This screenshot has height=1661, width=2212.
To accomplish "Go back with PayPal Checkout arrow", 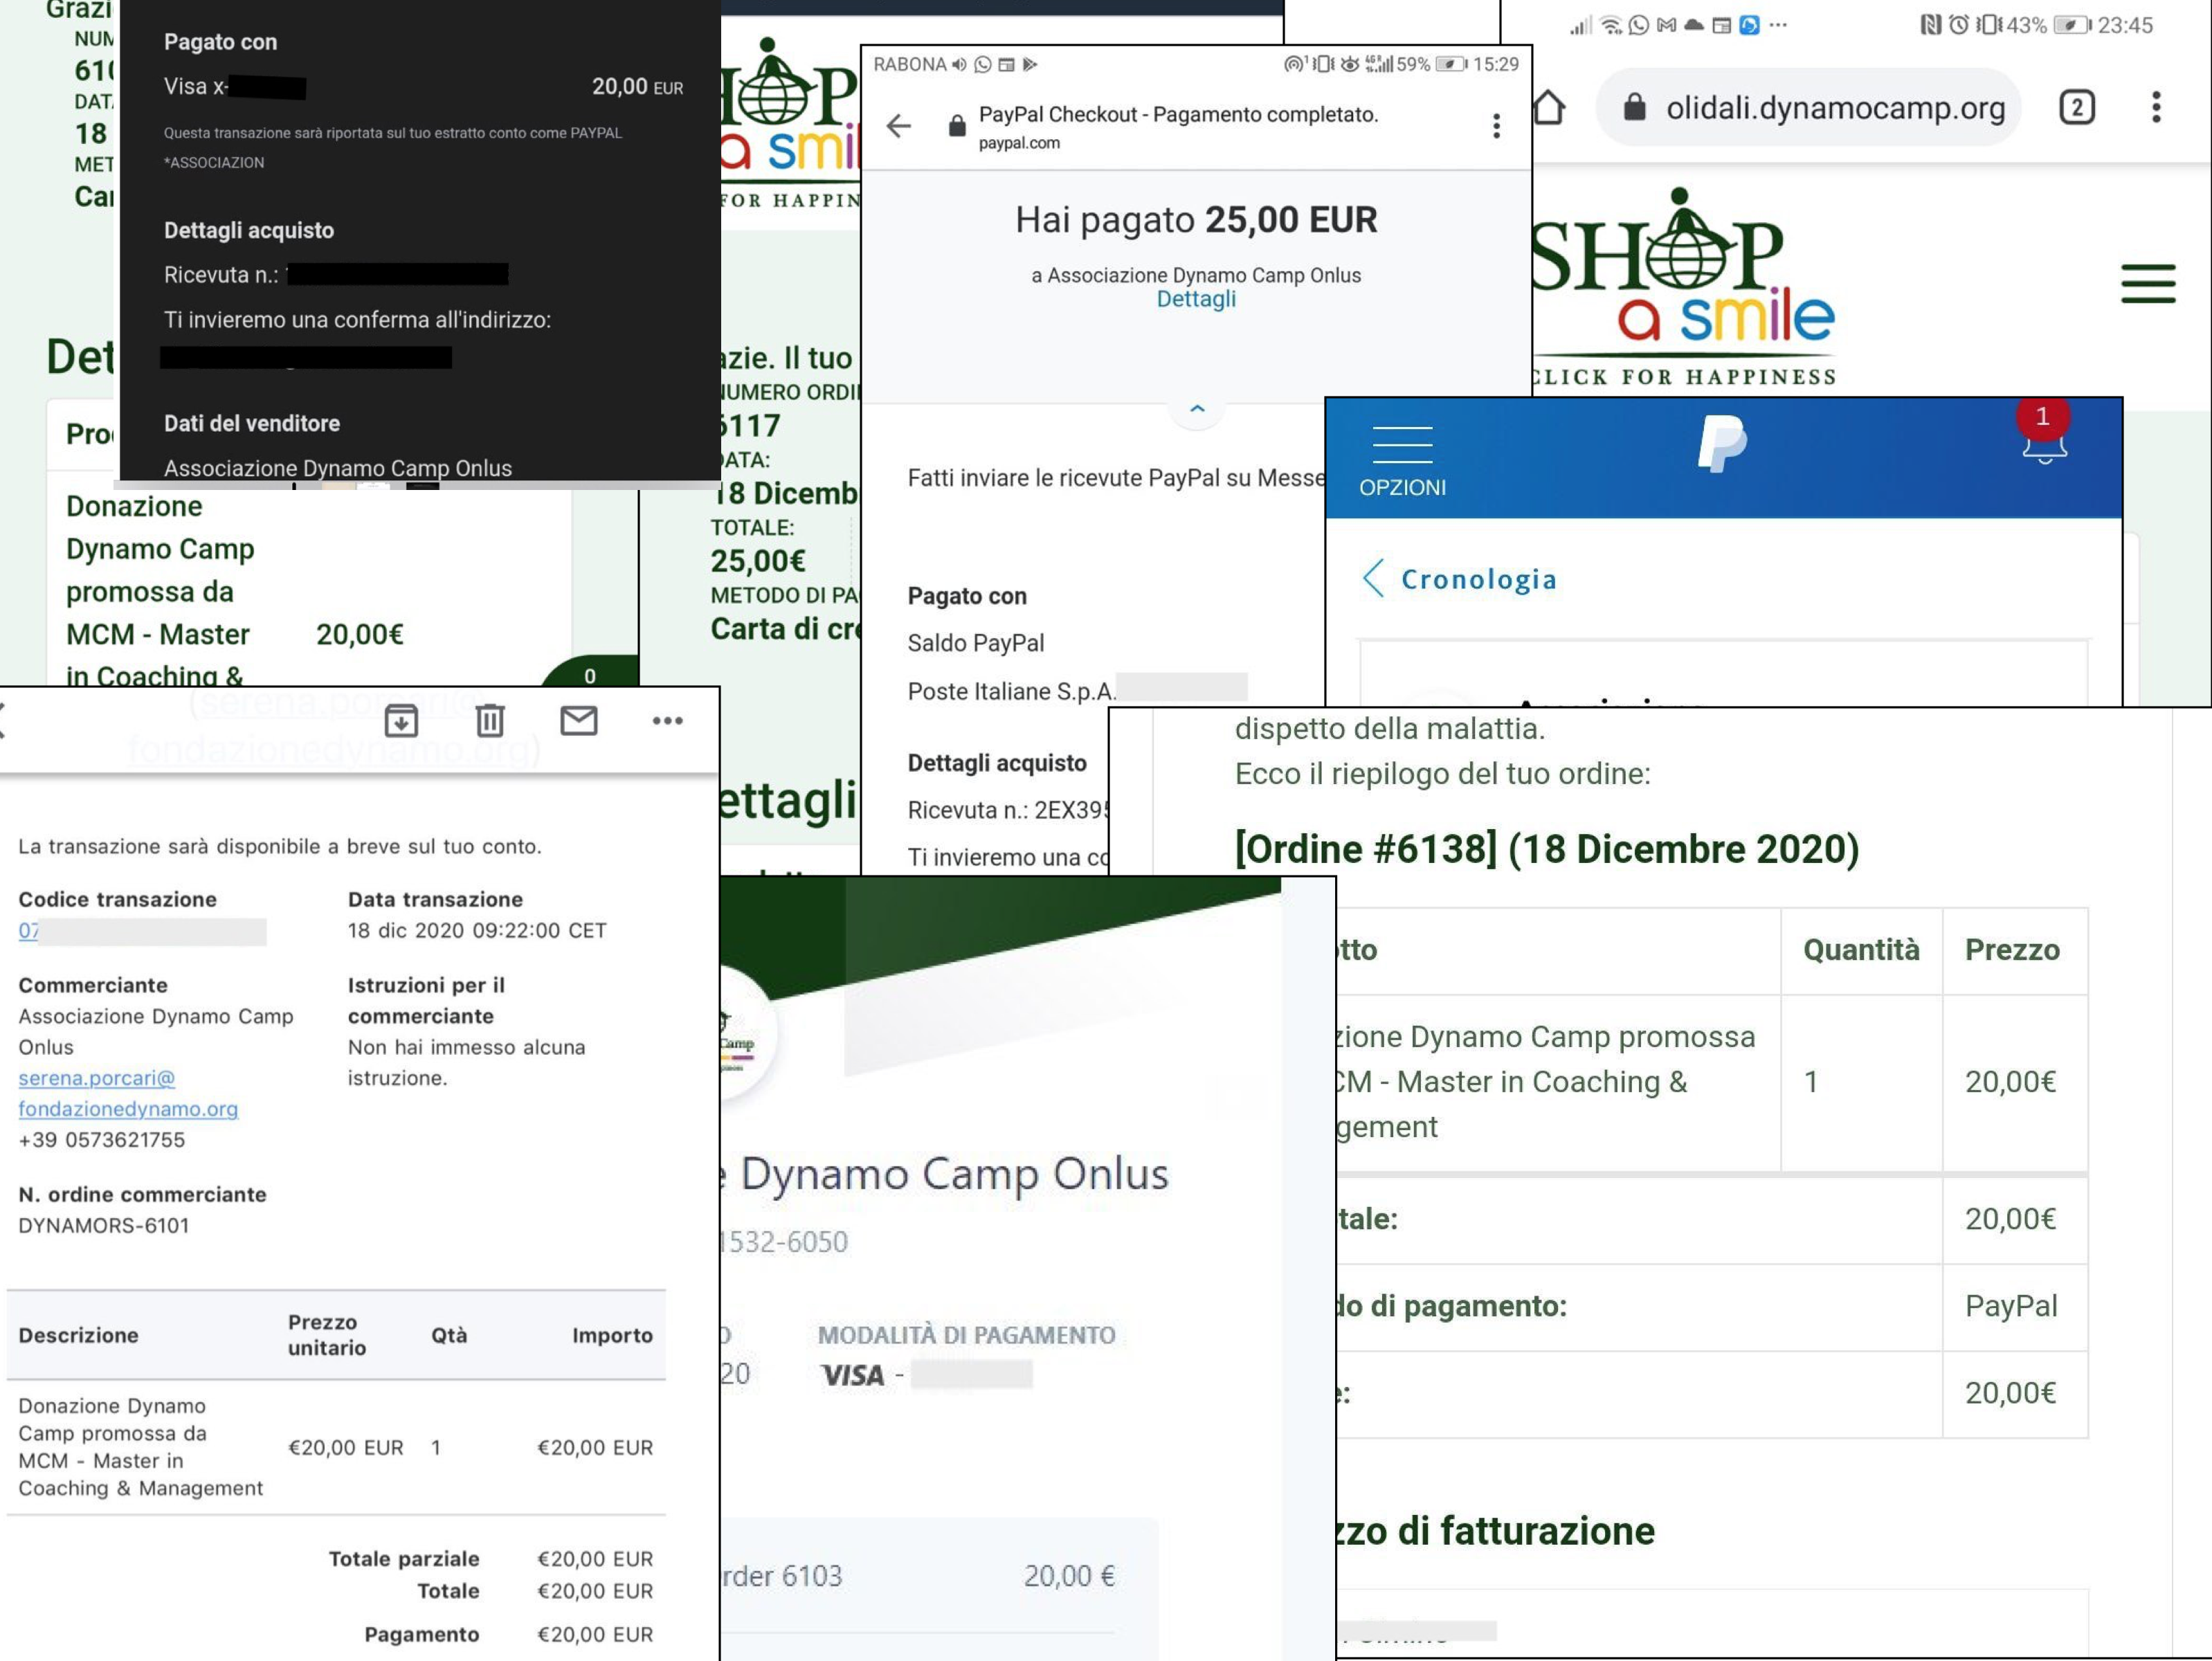I will 899,125.
